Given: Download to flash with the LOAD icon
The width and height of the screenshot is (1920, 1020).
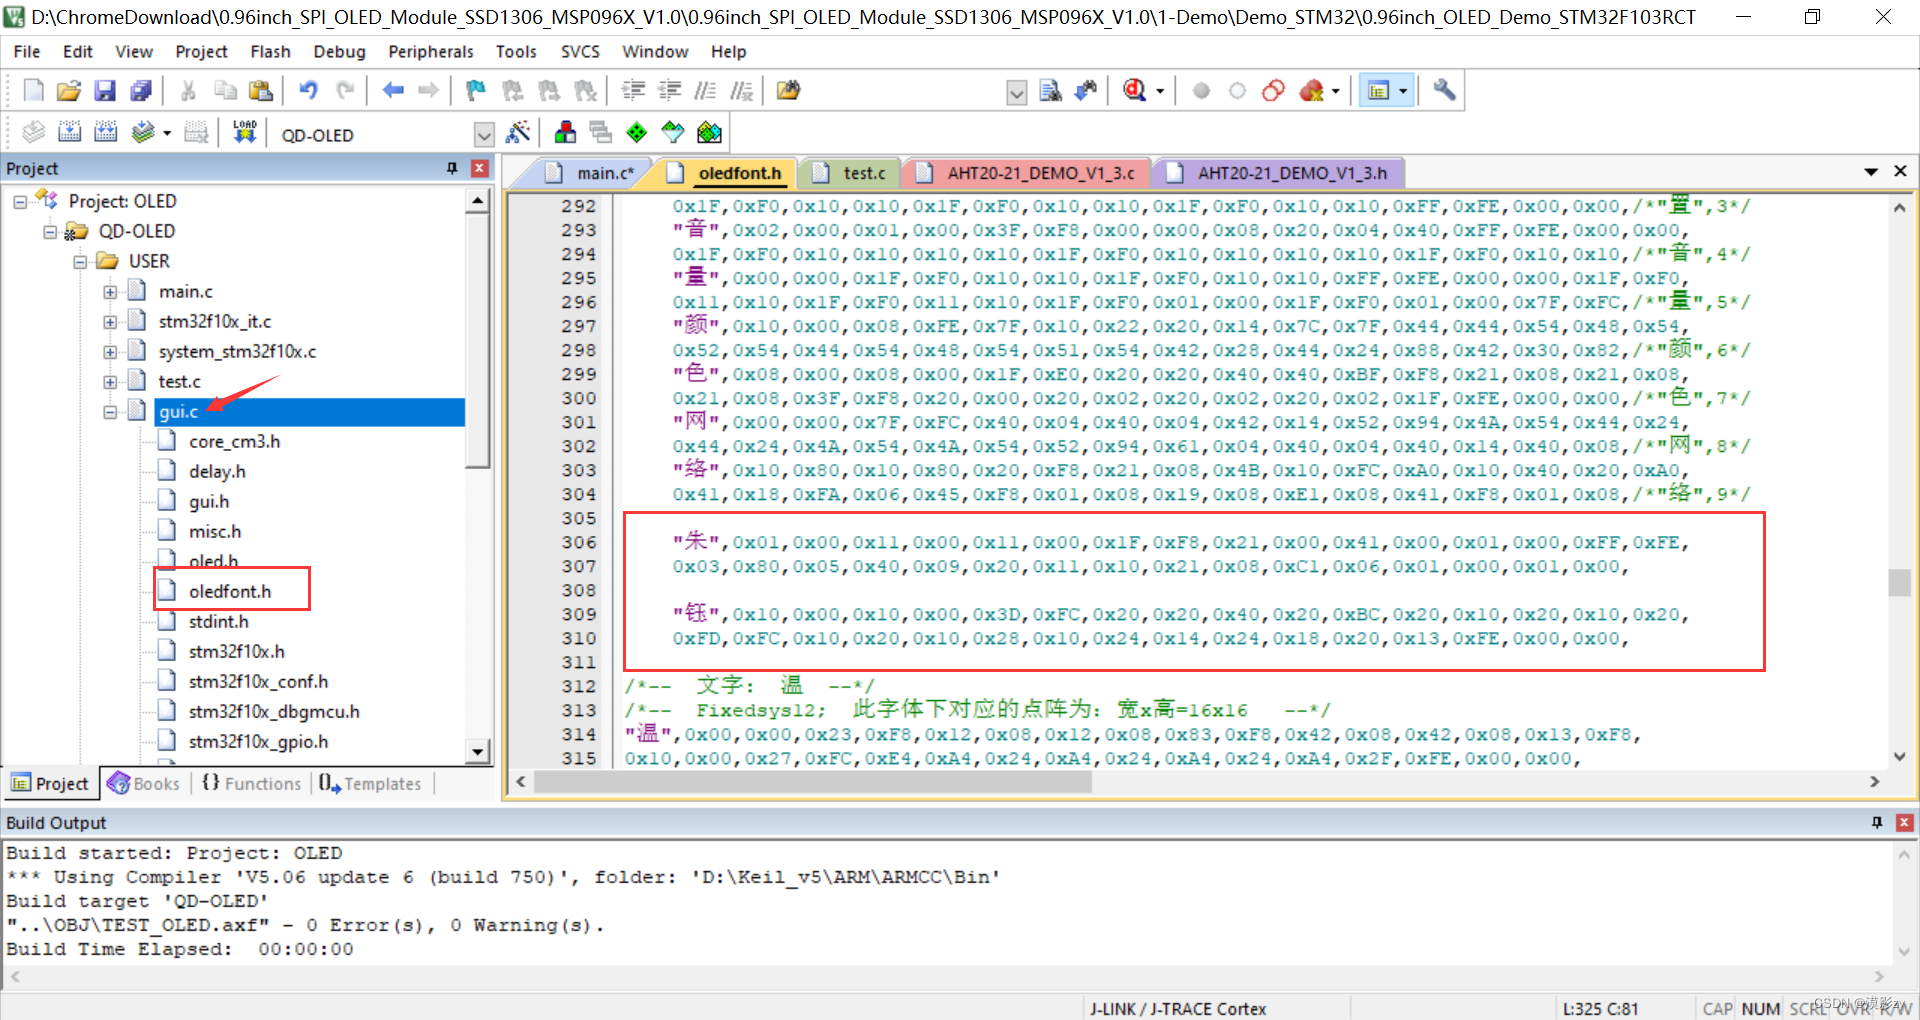Looking at the screenshot, I should coord(245,132).
